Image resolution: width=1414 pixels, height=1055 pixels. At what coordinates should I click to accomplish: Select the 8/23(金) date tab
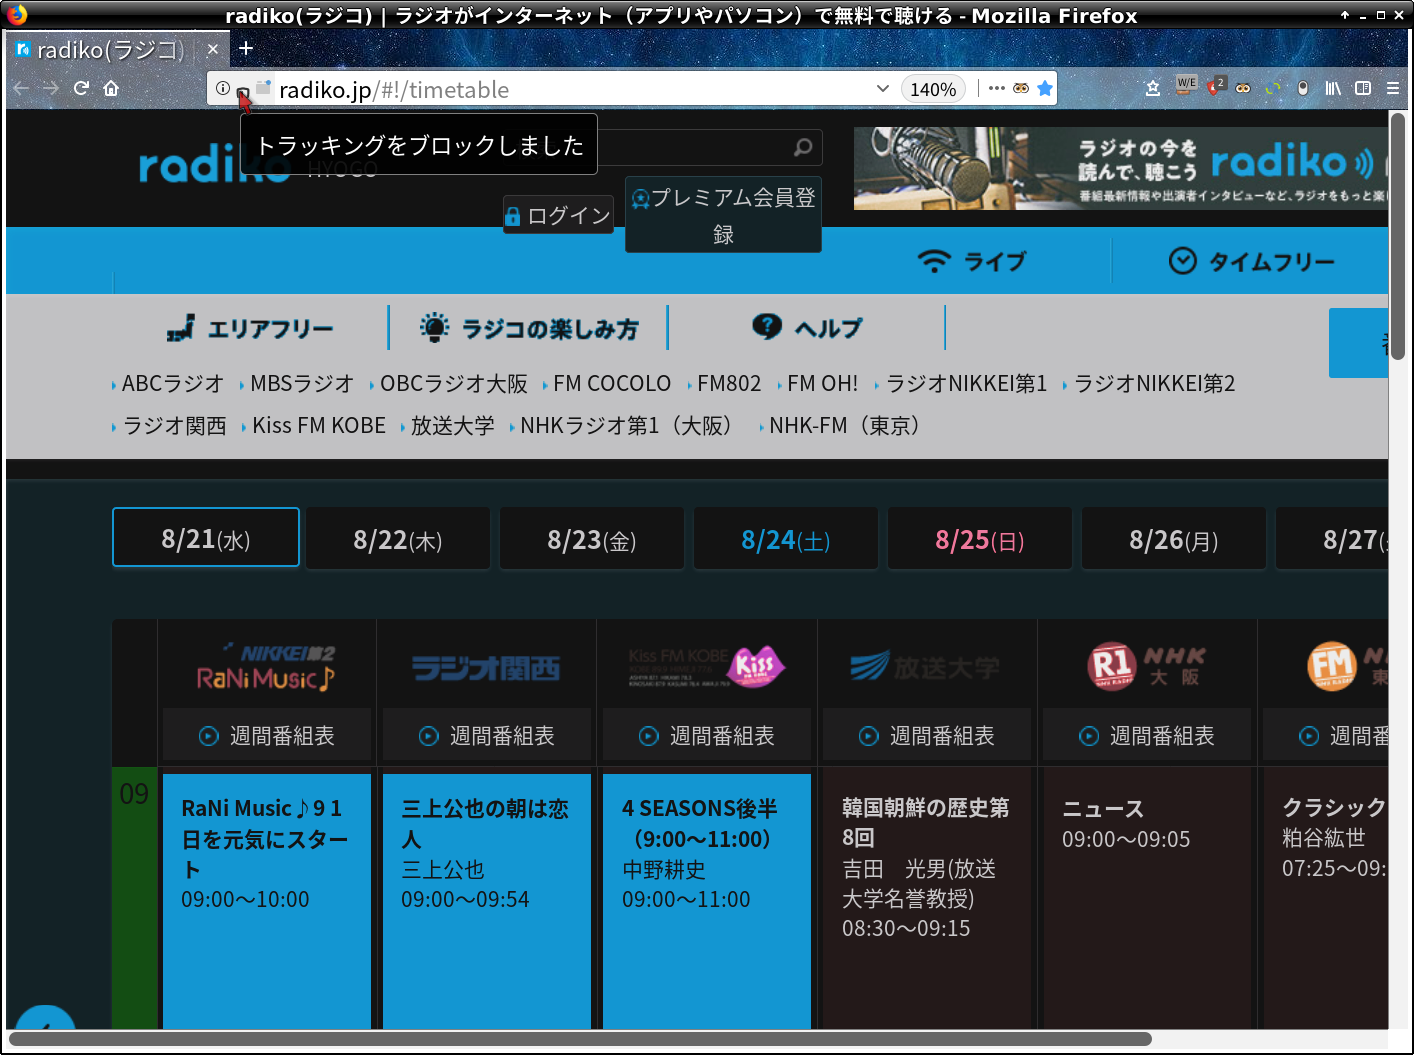click(x=592, y=539)
